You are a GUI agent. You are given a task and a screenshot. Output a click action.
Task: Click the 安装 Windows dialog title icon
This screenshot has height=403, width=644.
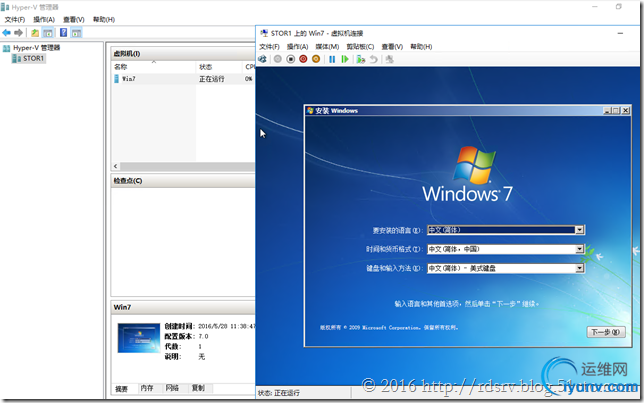310,111
